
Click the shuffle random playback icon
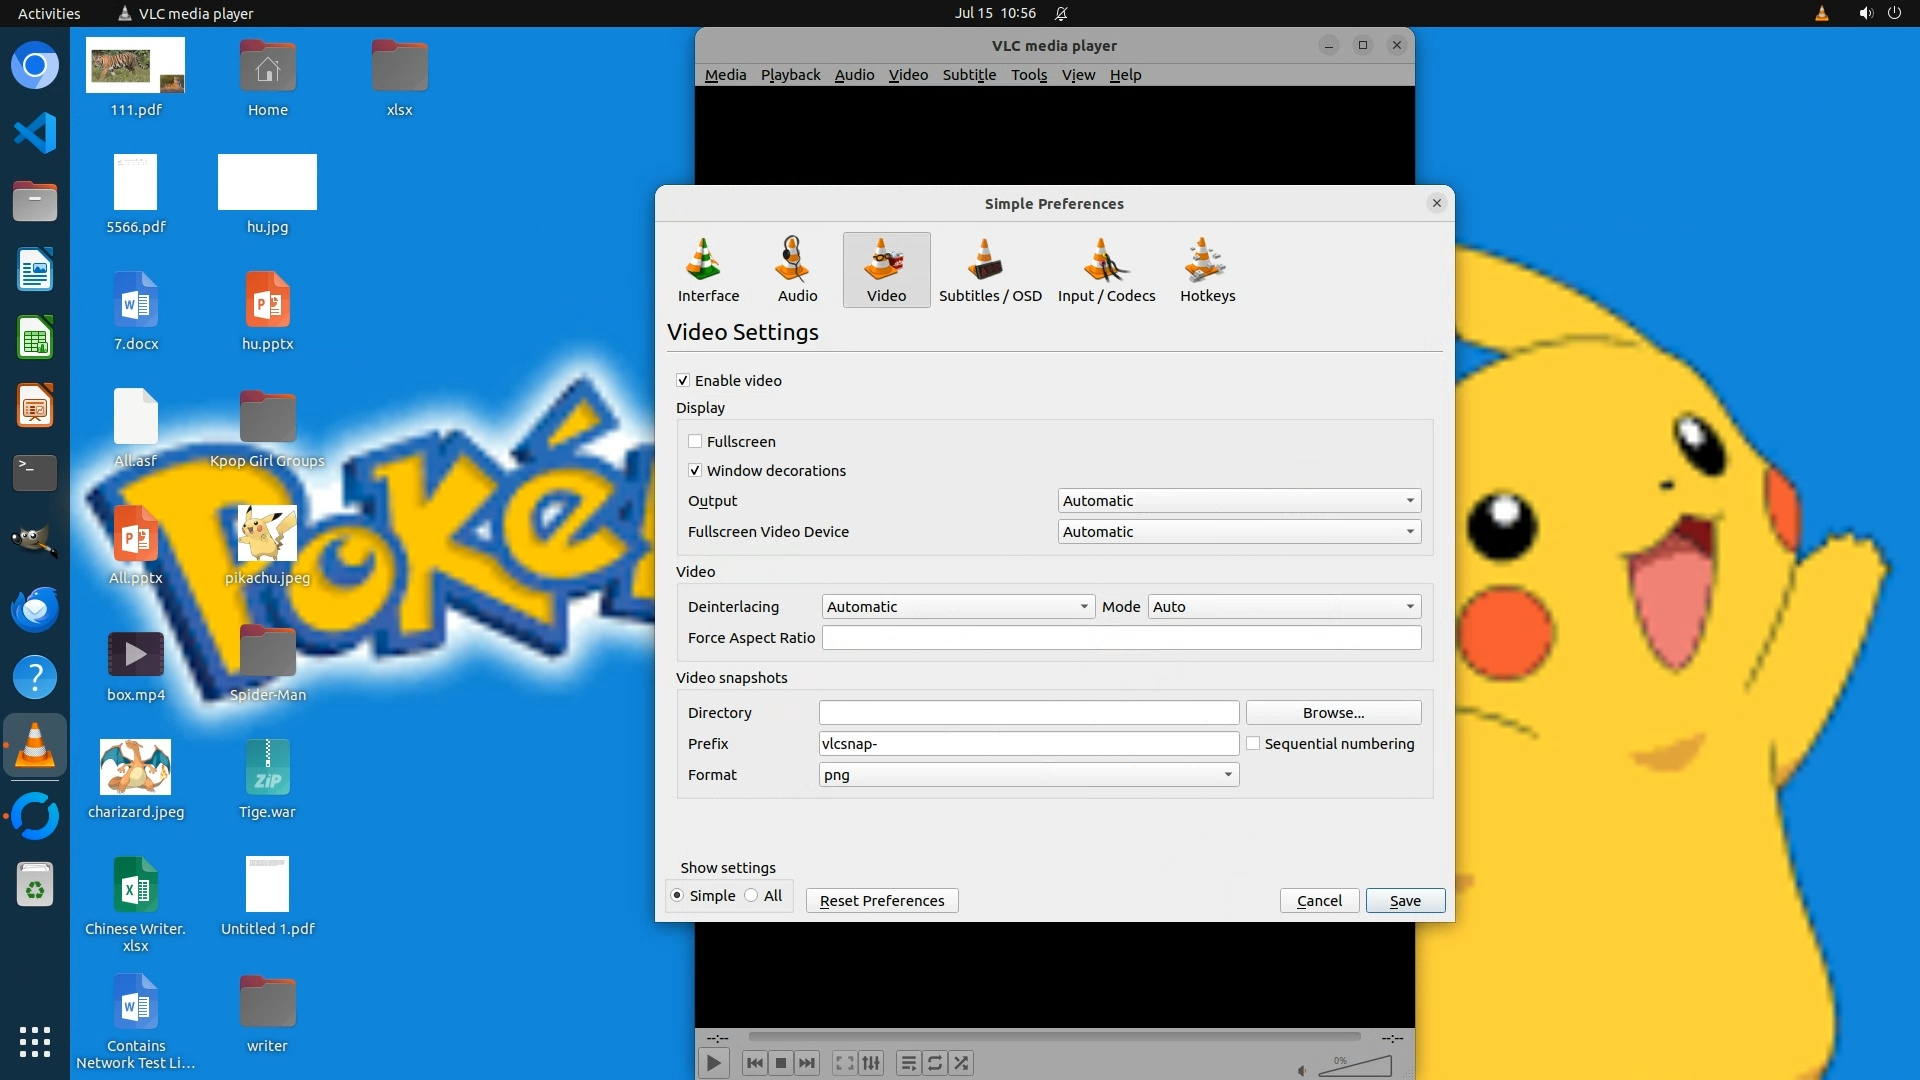tap(961, 1063)
